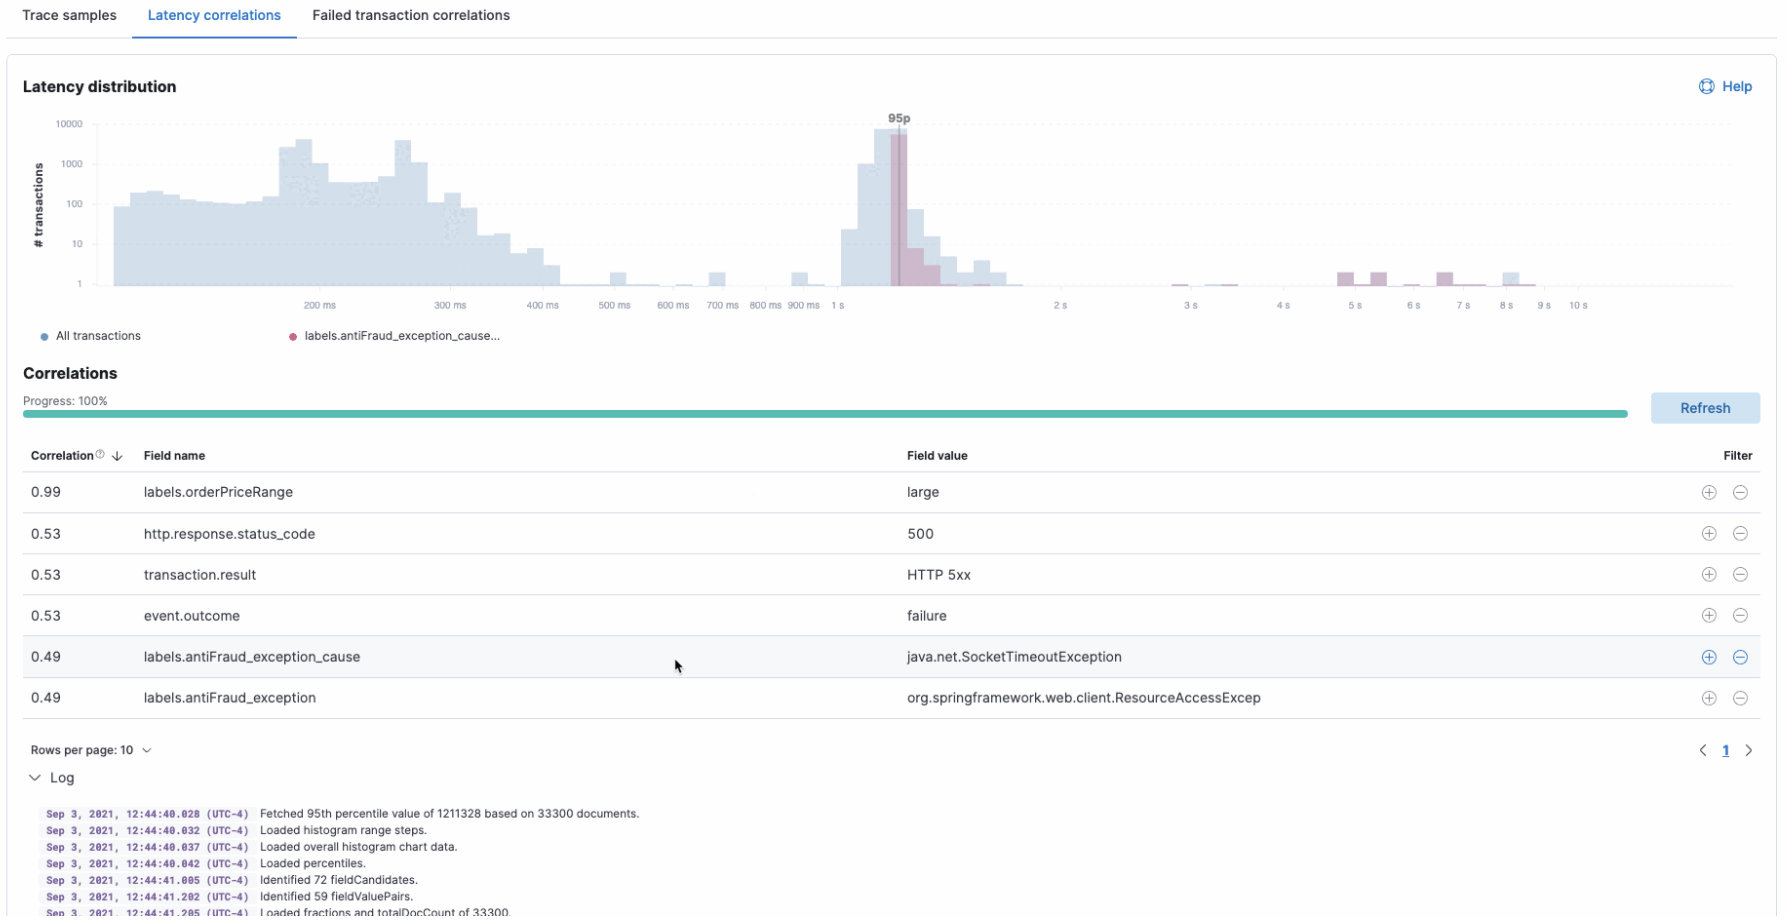Click the exclude icon on event.outcome failure row

1741,615
